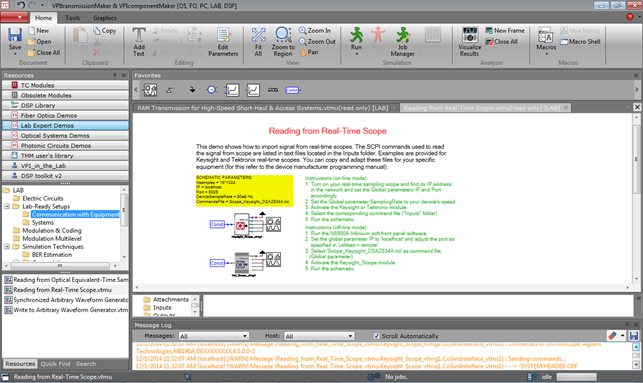The image size is (643, 383).
Task: Open the Macros menu
Action: (x=546, y=41)
